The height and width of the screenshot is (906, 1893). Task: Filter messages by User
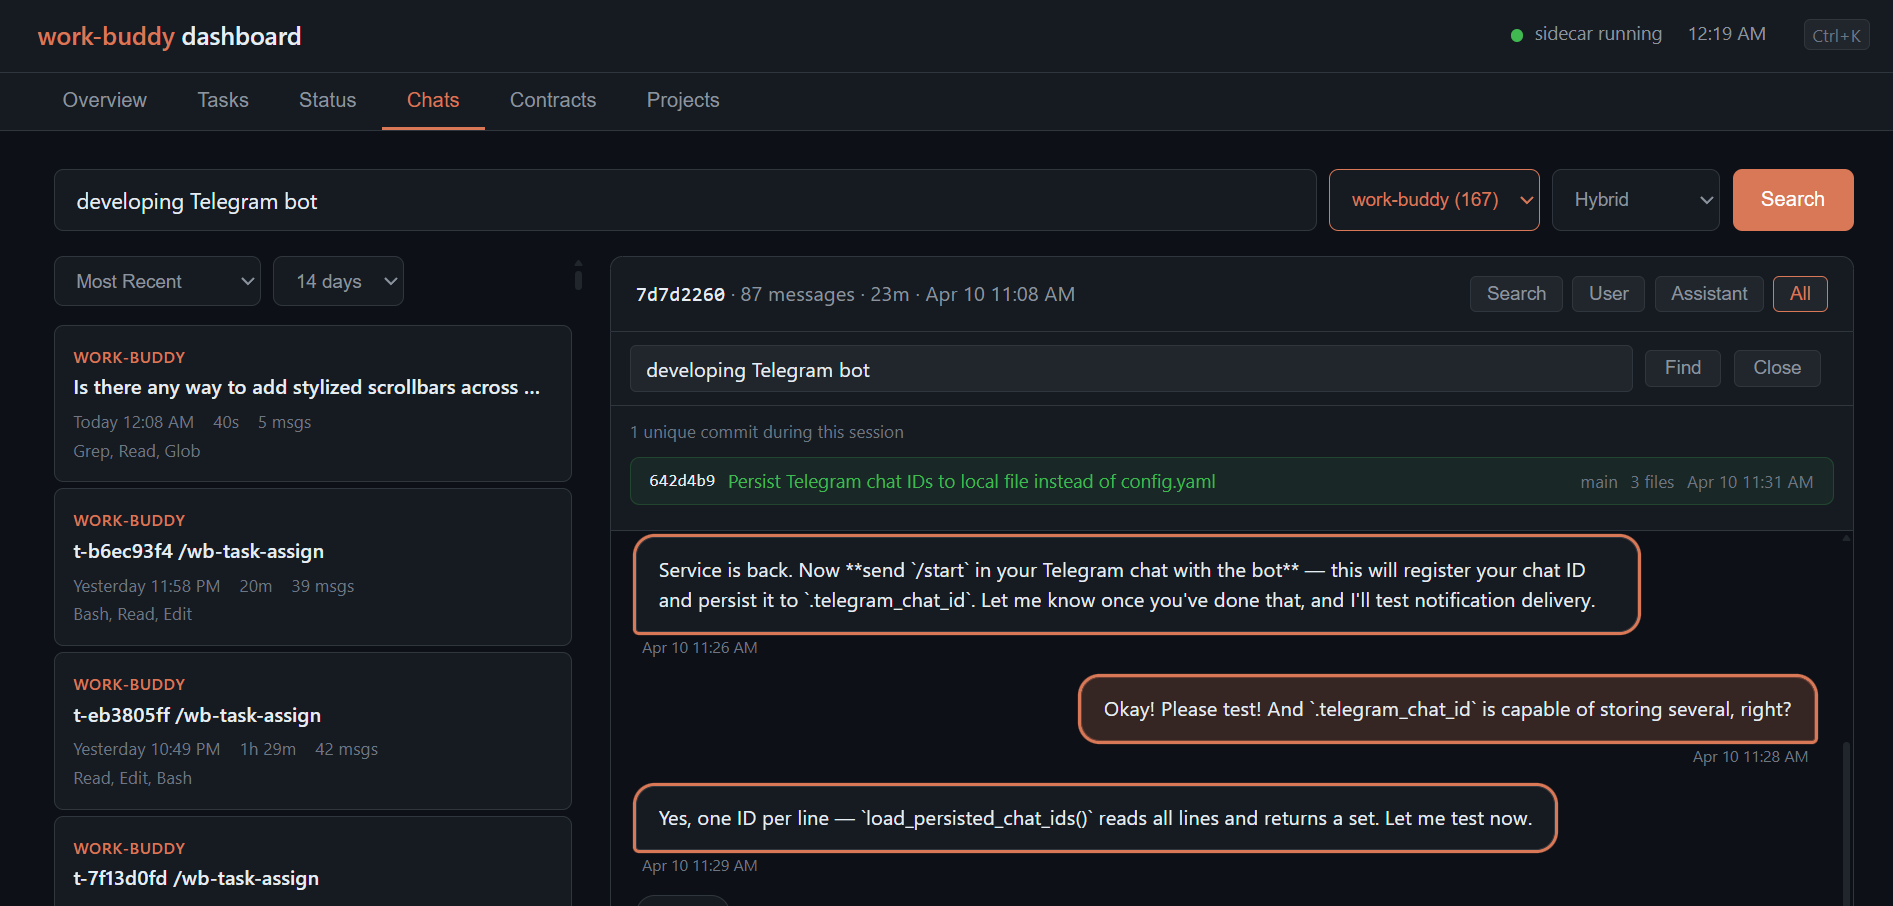click(x=1608, y=294)
